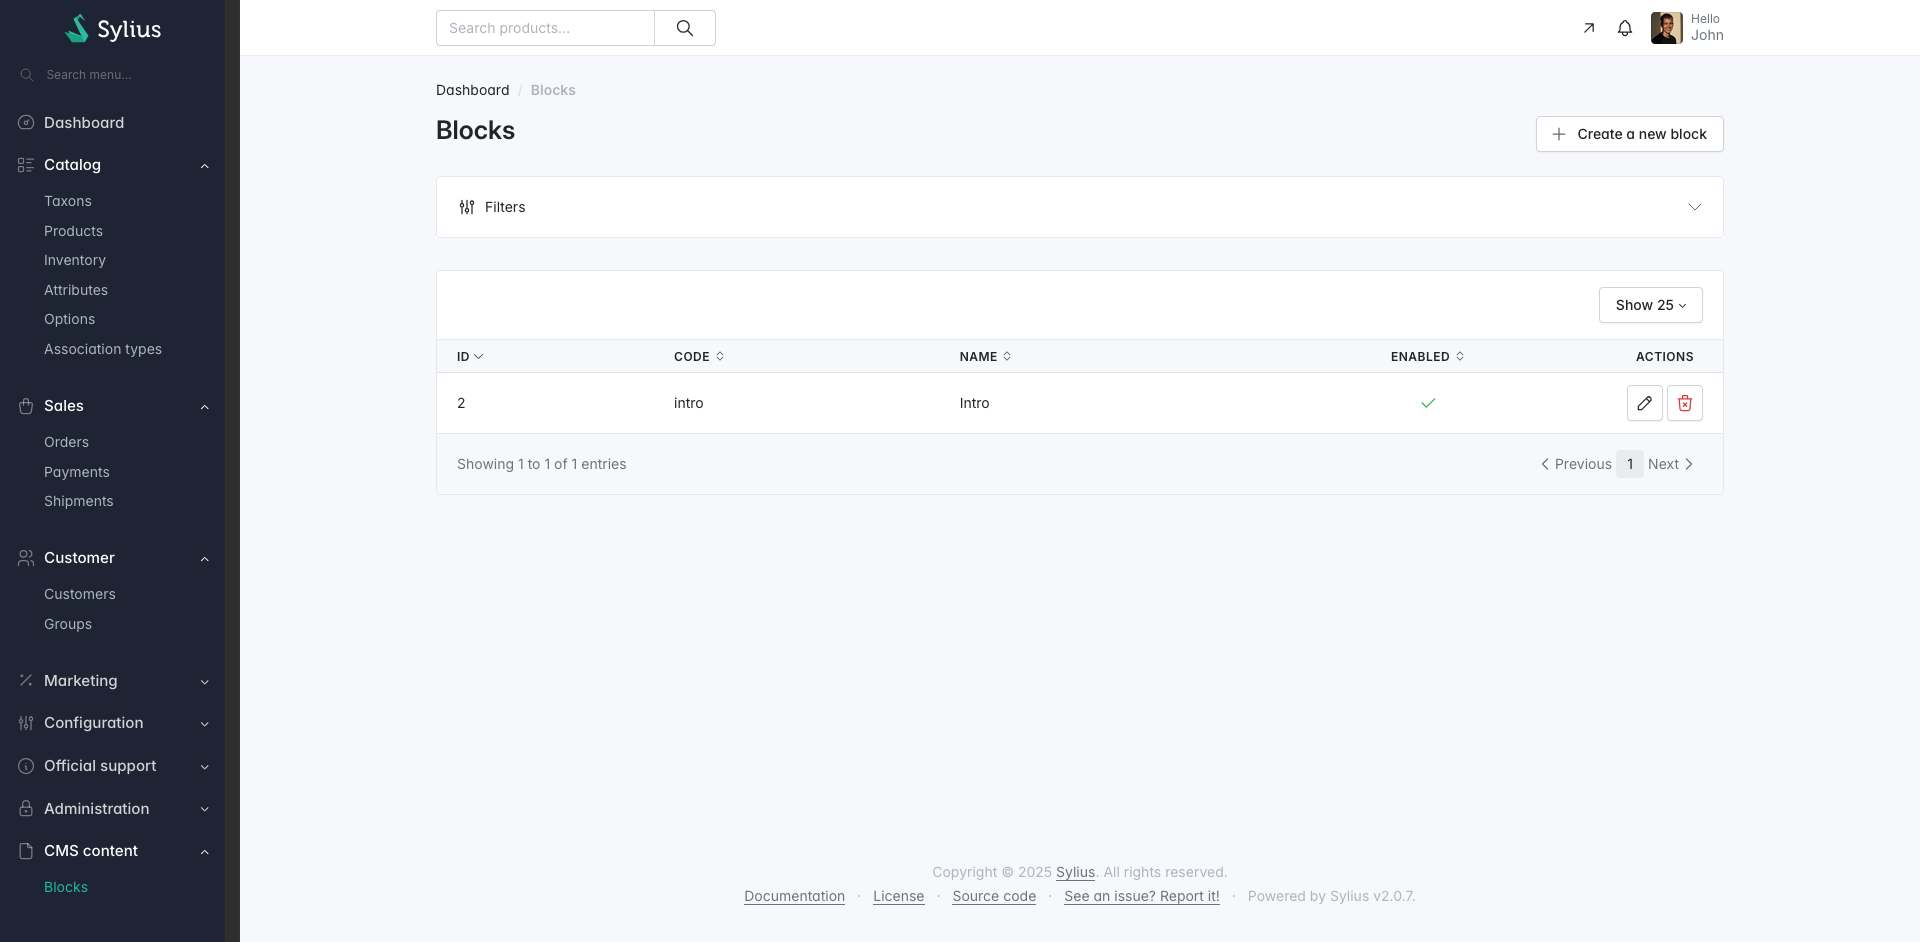Toggle sorting on the ID column
Viewport: 1920px width, 942px height.
[x=469, y=356]
